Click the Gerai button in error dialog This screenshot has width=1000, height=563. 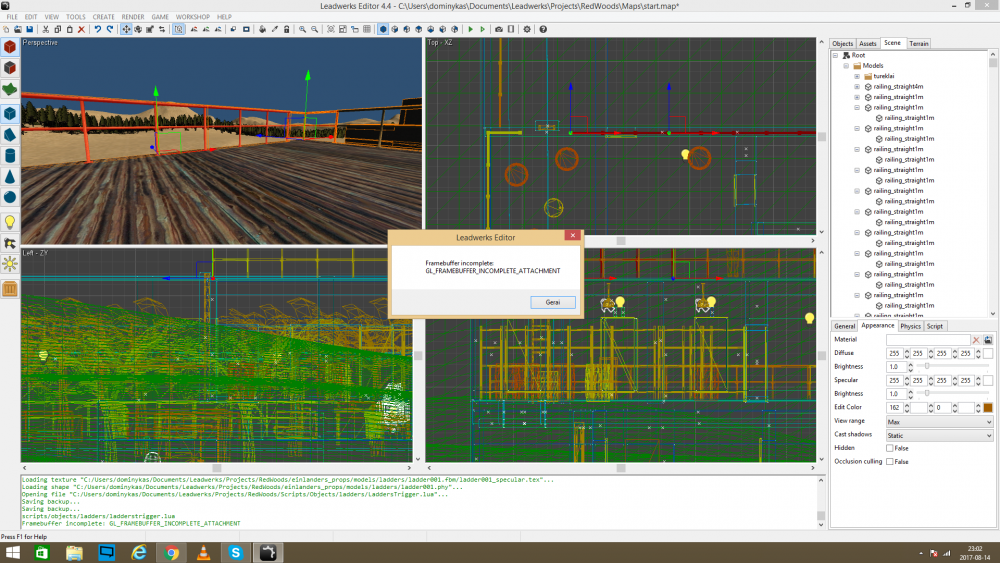[553, 301]
